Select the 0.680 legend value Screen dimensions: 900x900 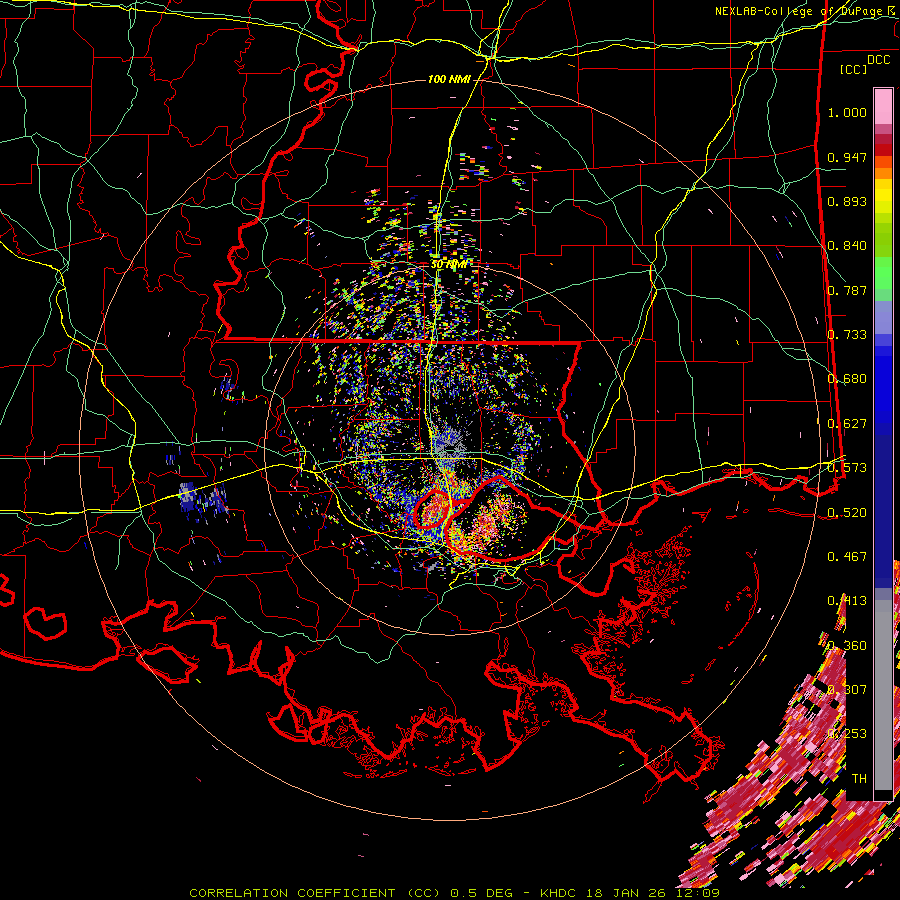pos(847,379)
